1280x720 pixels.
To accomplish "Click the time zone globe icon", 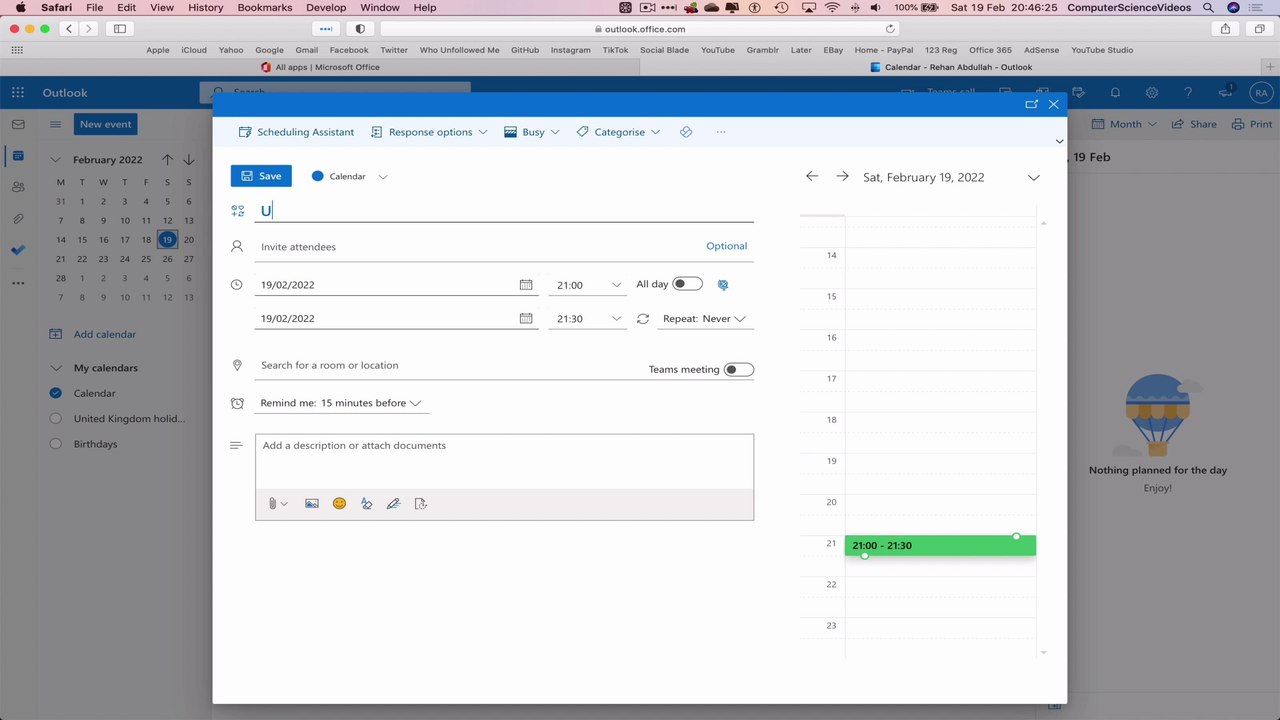I will pos(723,285).
